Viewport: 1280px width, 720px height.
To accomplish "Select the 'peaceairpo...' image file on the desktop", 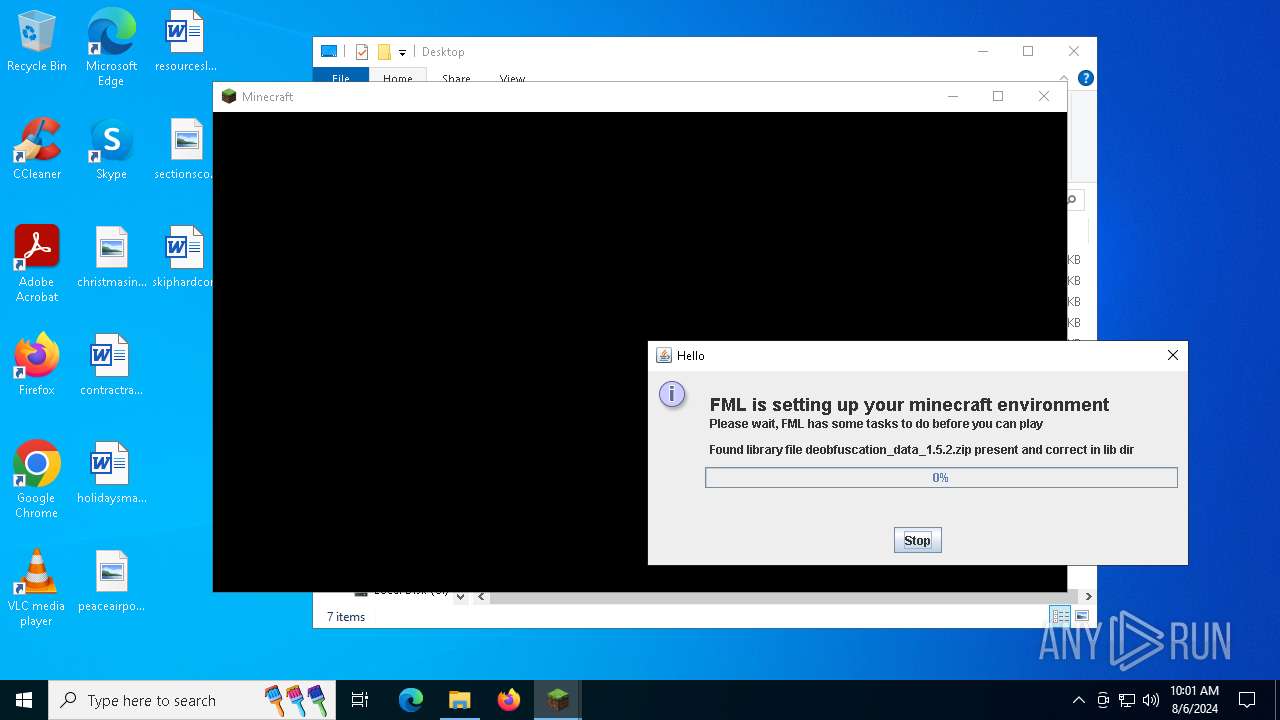I will [111, 582].
